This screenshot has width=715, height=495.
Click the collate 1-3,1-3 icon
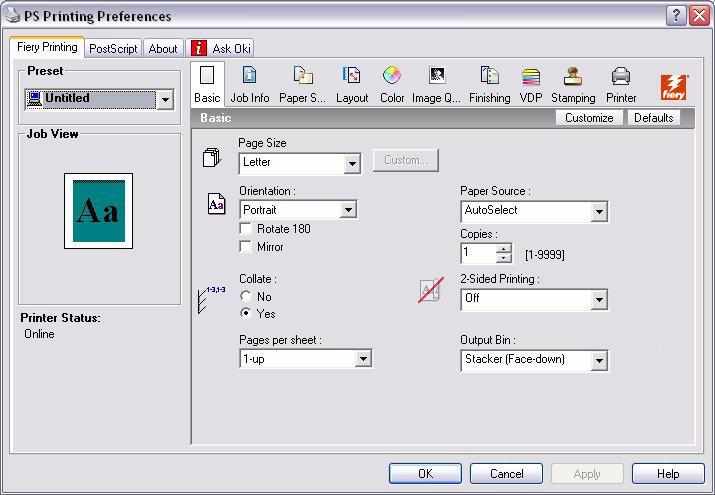pos(212,299)
